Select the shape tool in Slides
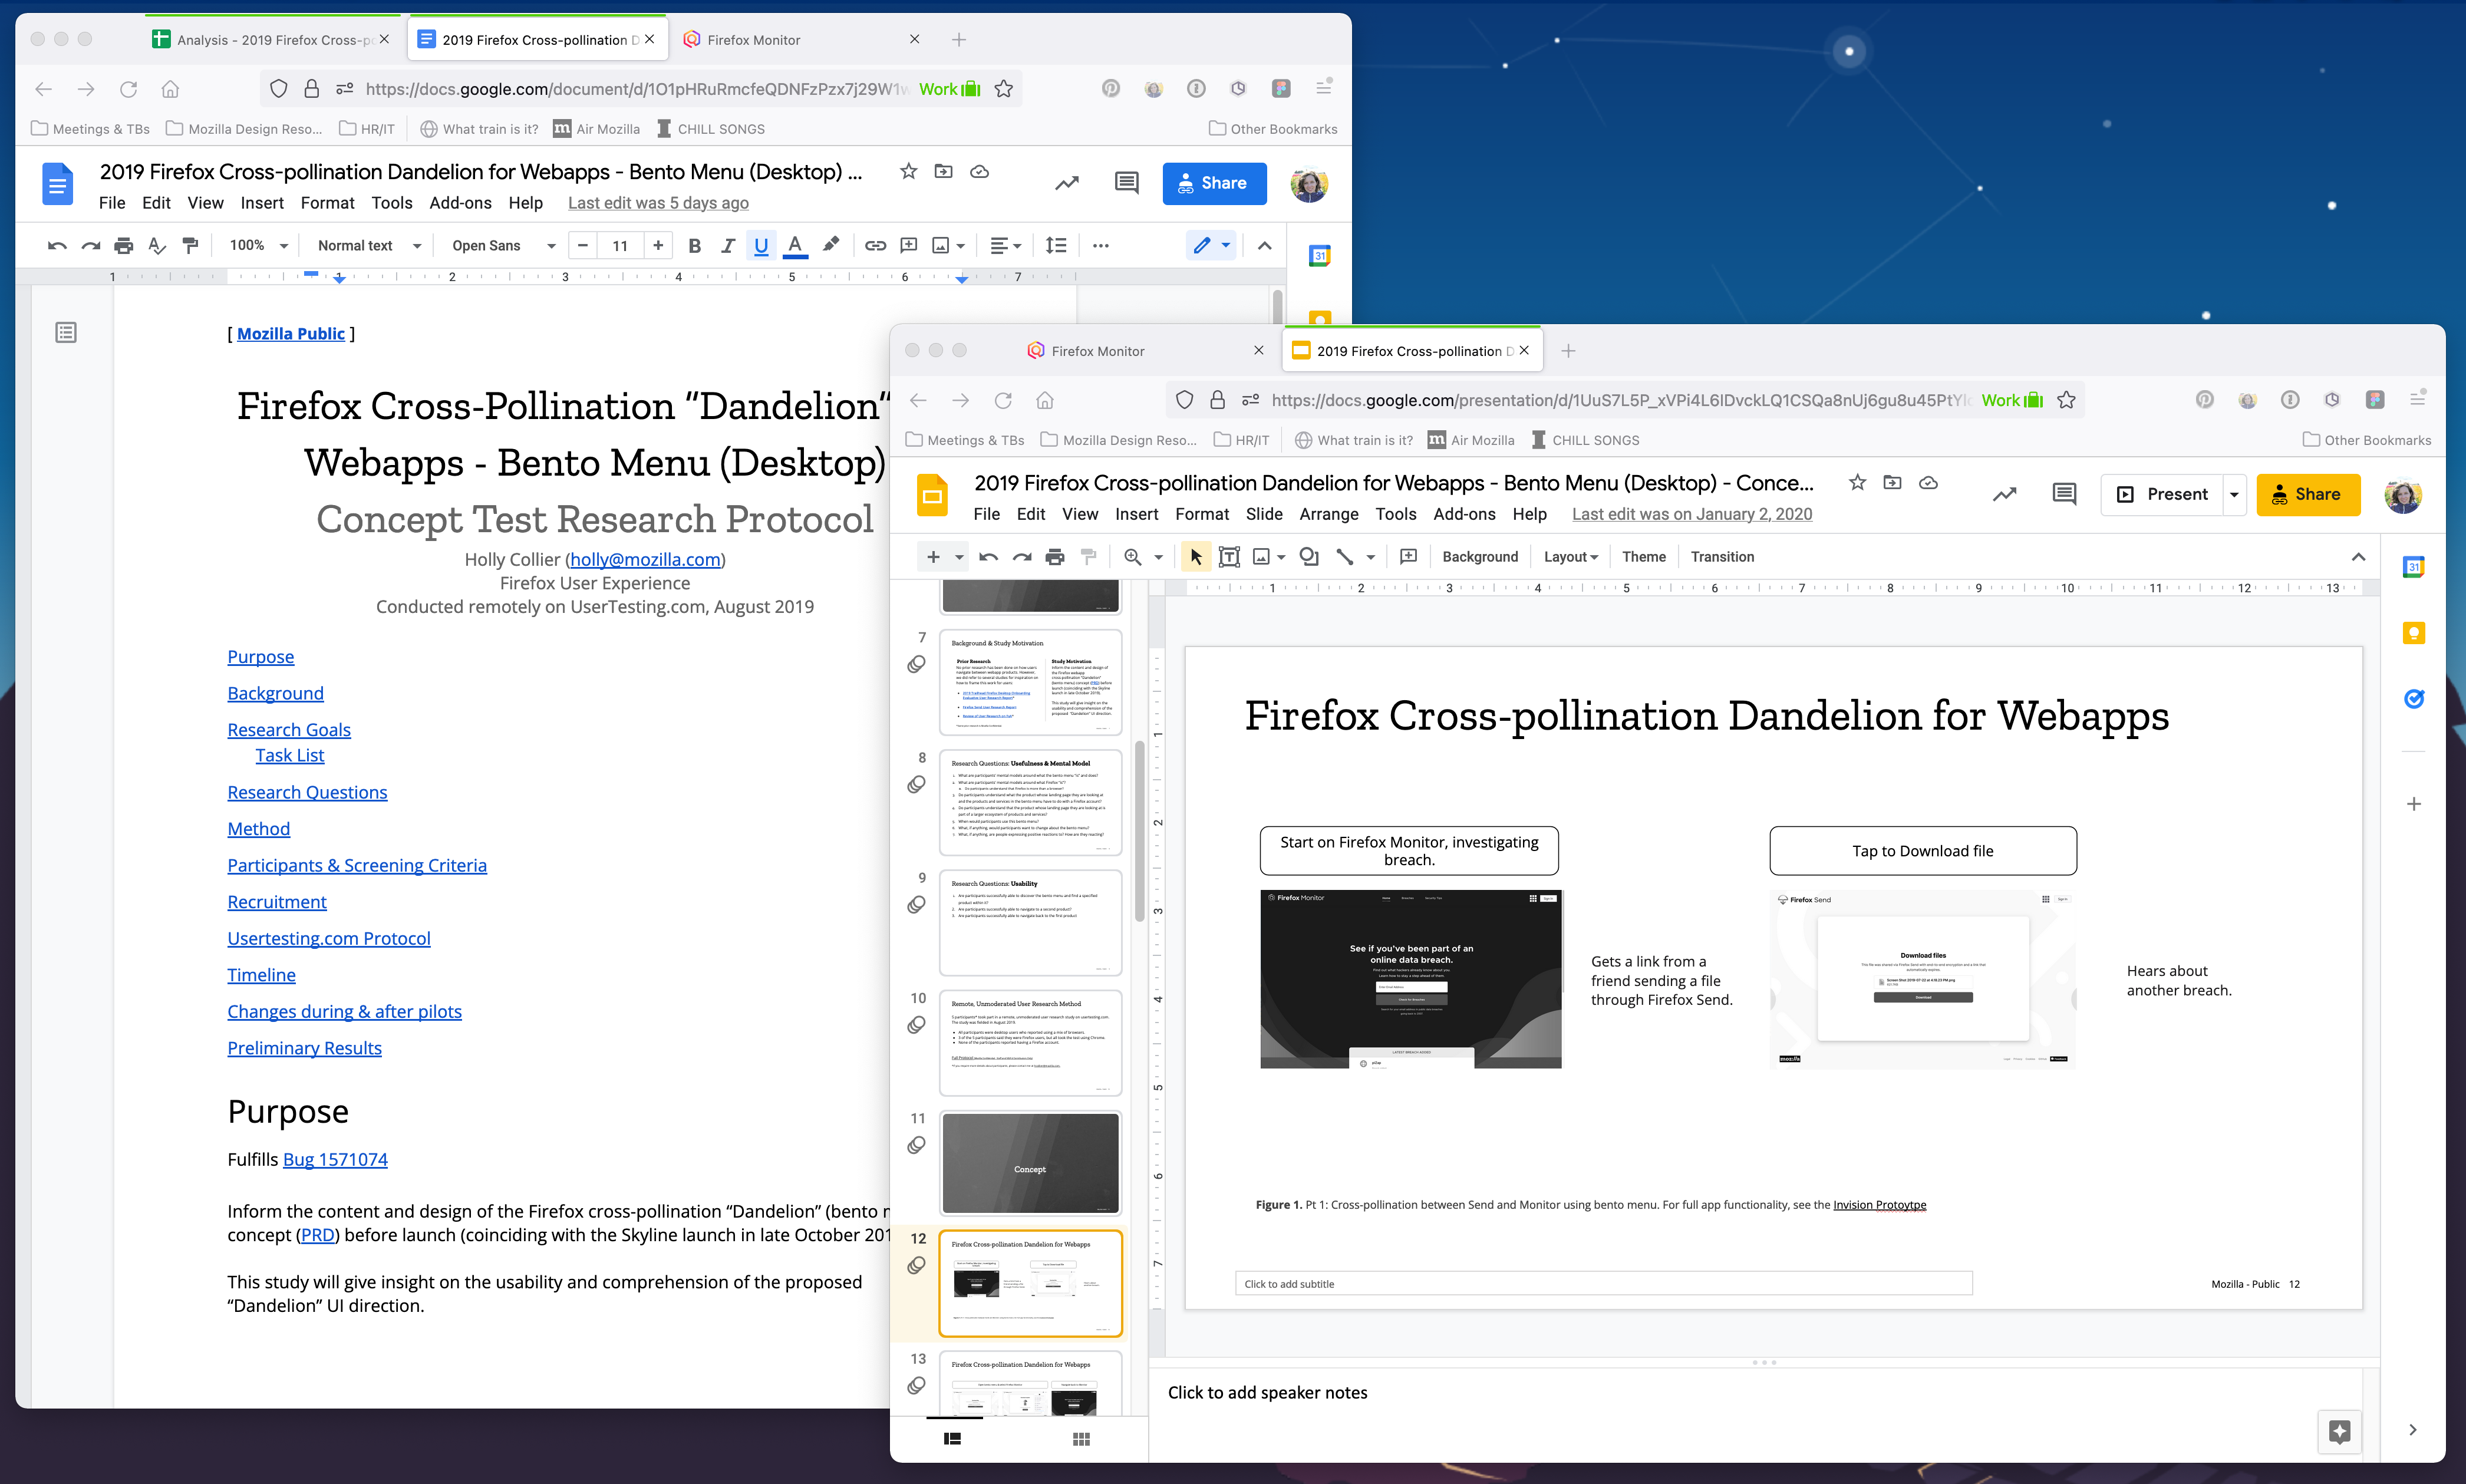2466x1484 pixels. (x=1308, y=557)
